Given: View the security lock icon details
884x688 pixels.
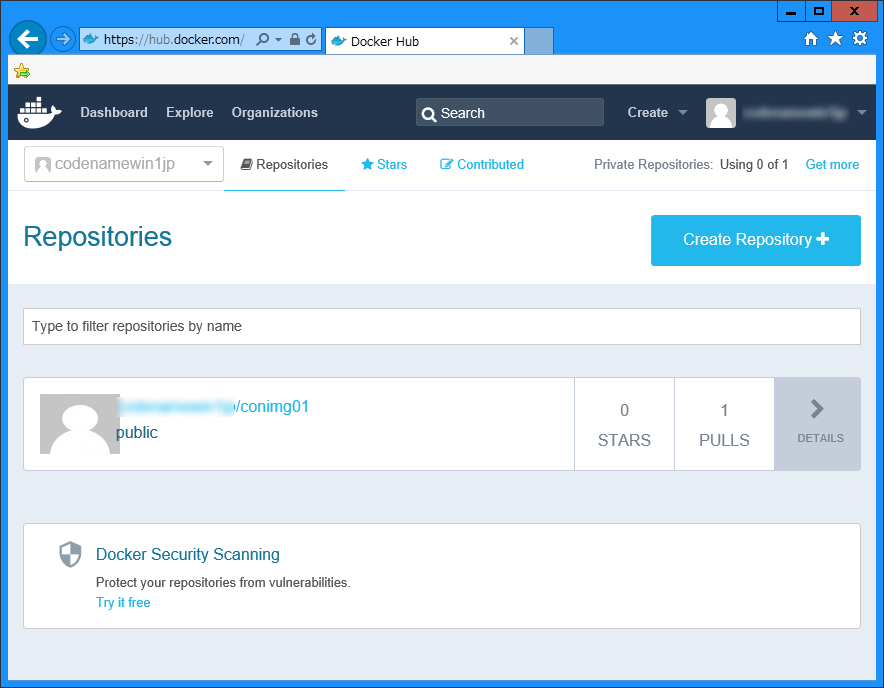Looking at the screenshot, I should (294, 39).
